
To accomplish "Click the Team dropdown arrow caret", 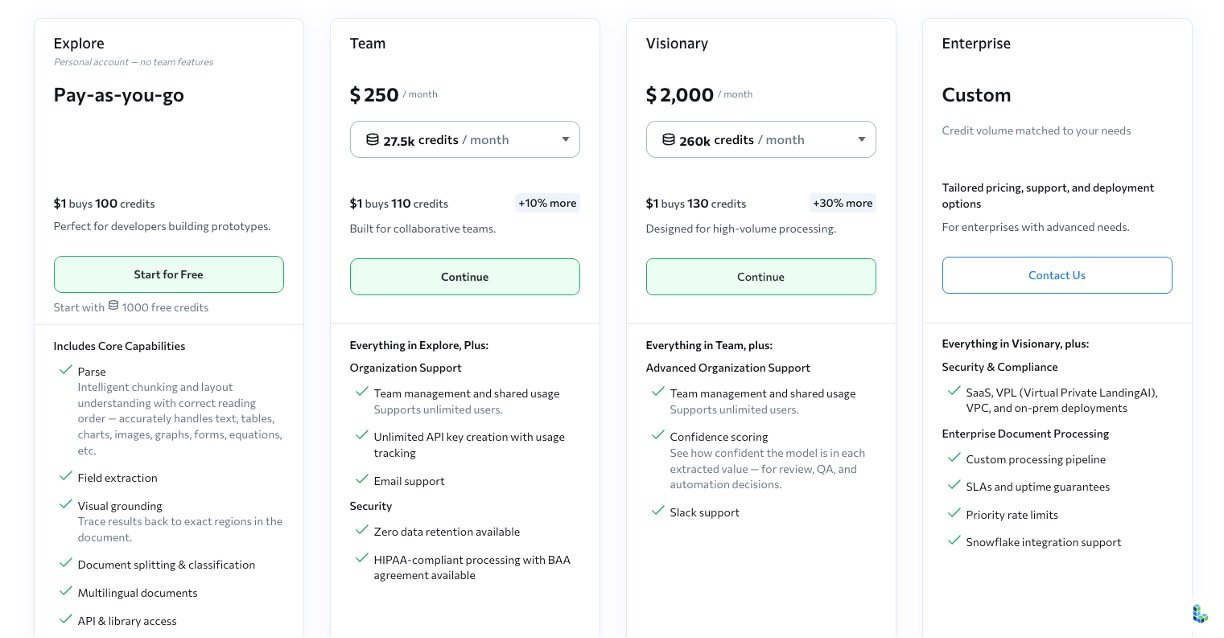I will pyautogui.click(x=565, y=140).
